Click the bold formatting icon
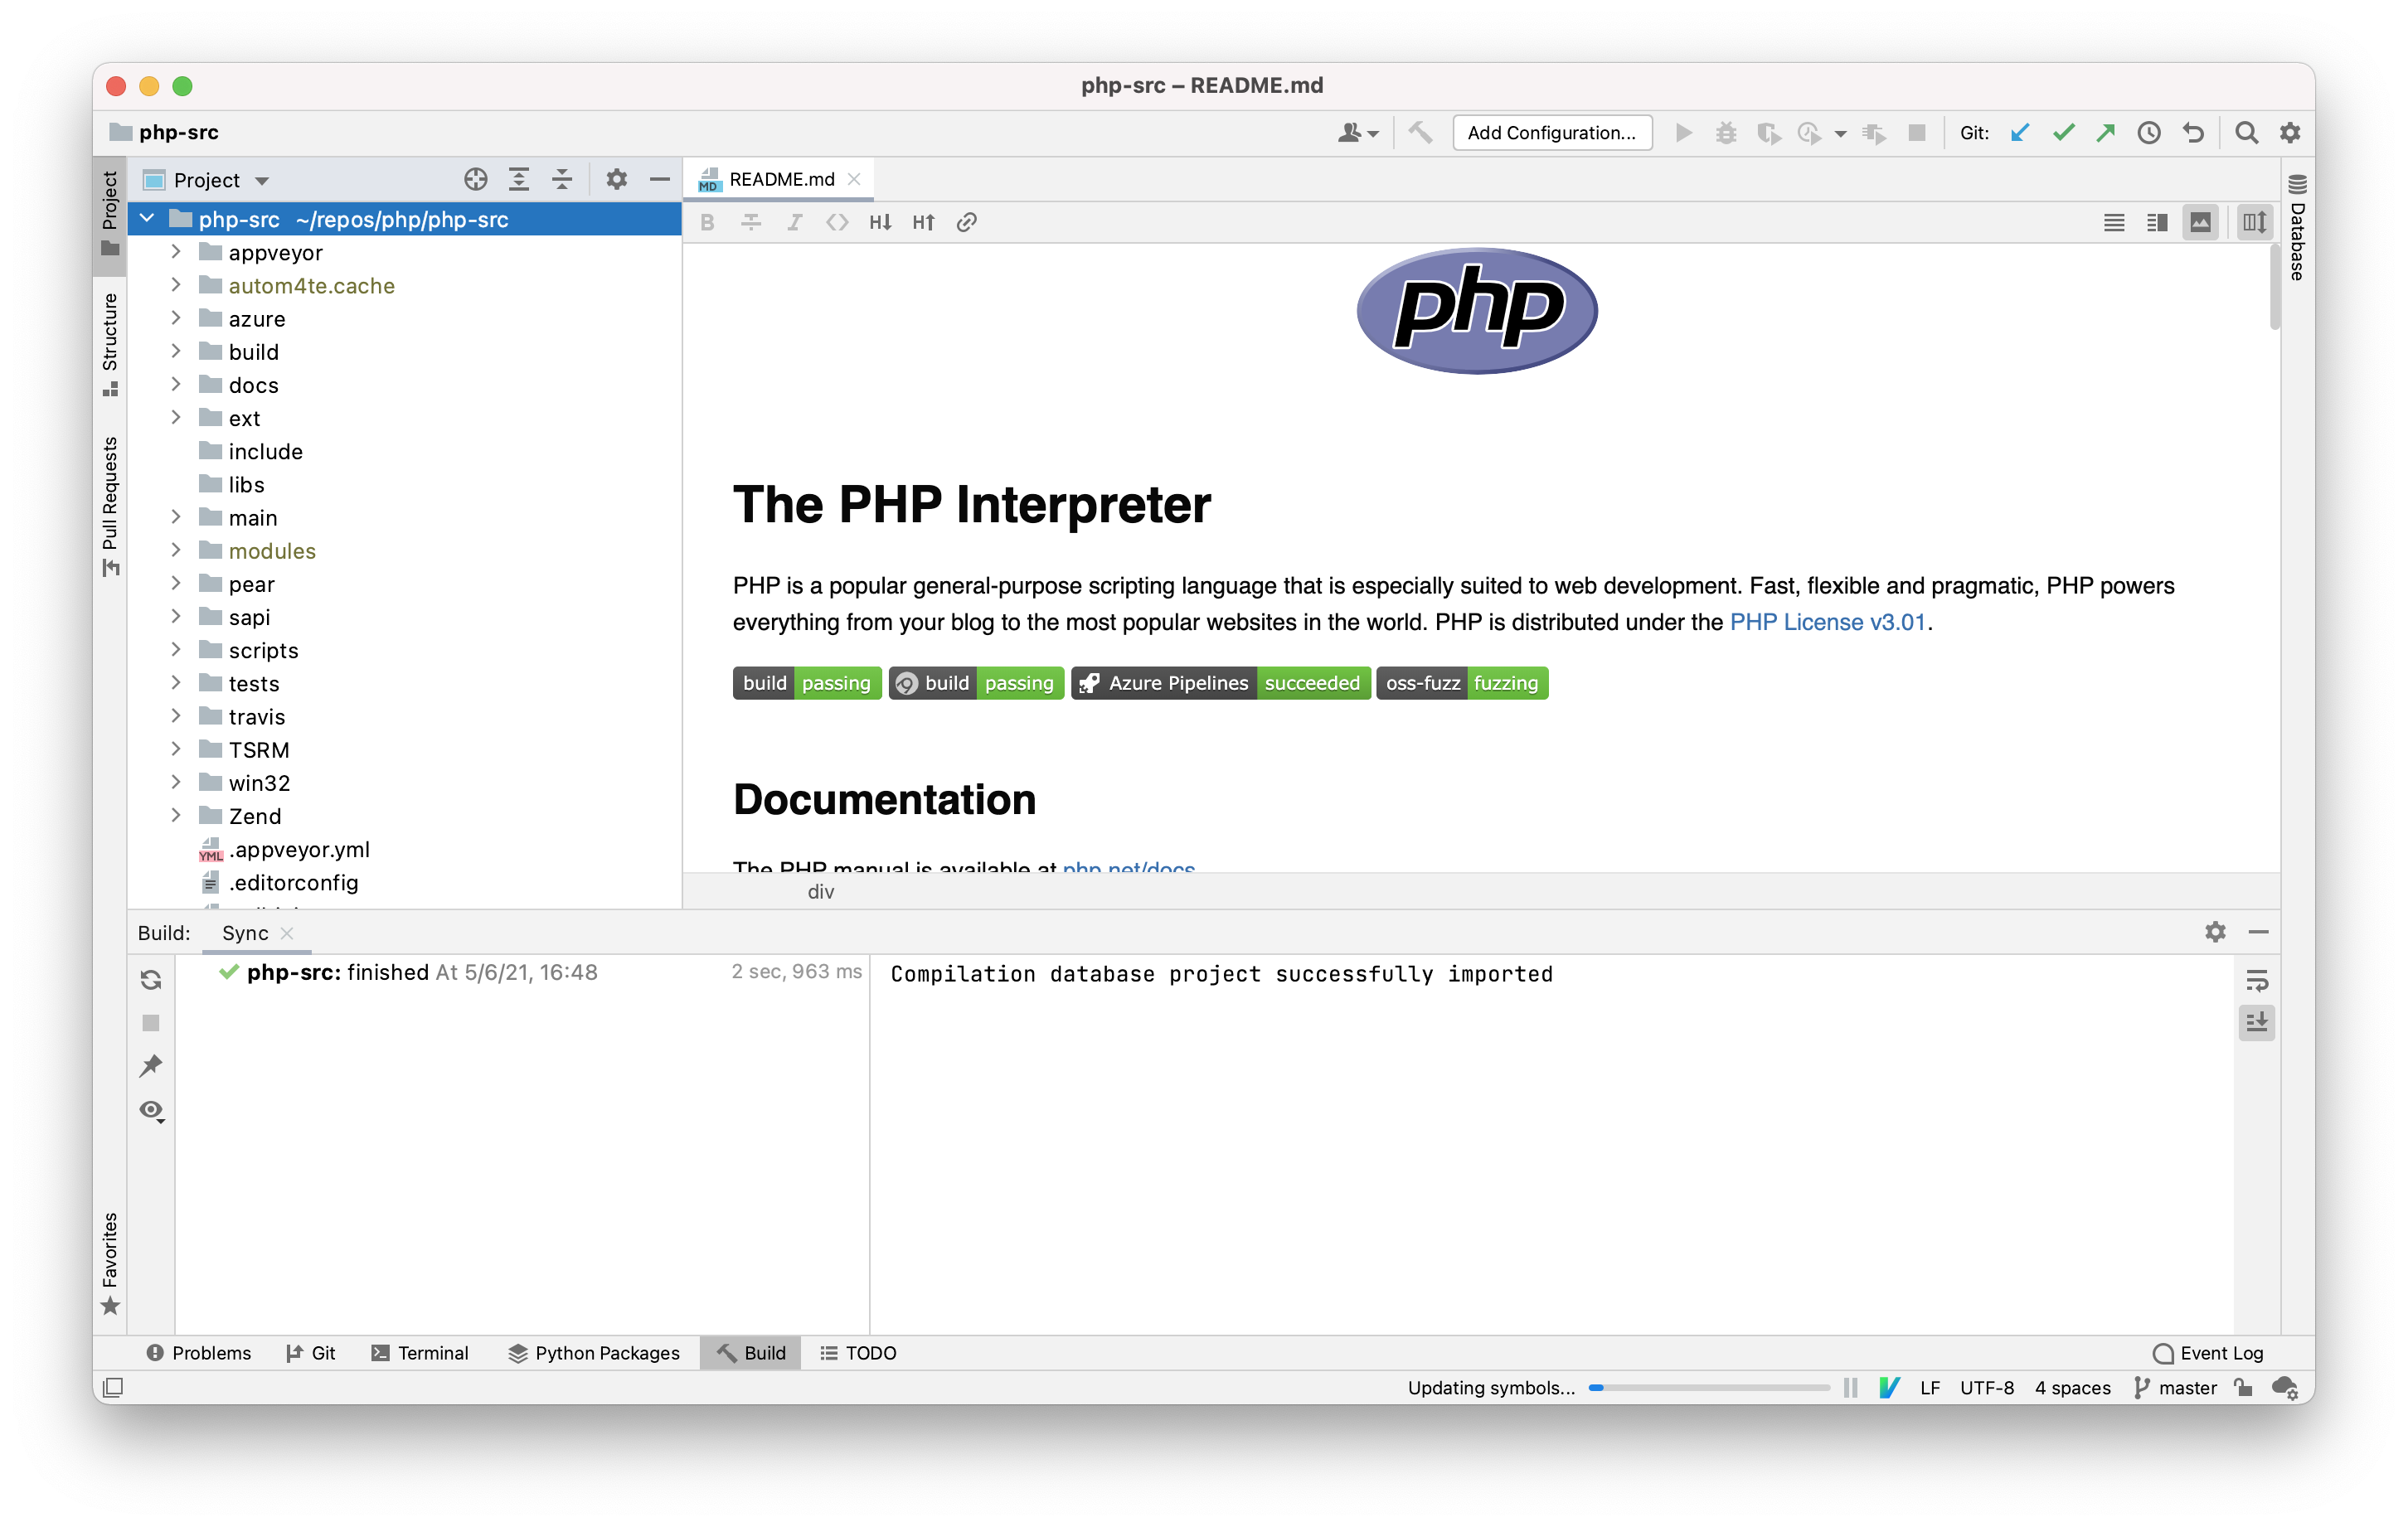The image size is (2408, 1527). [707, 222]
